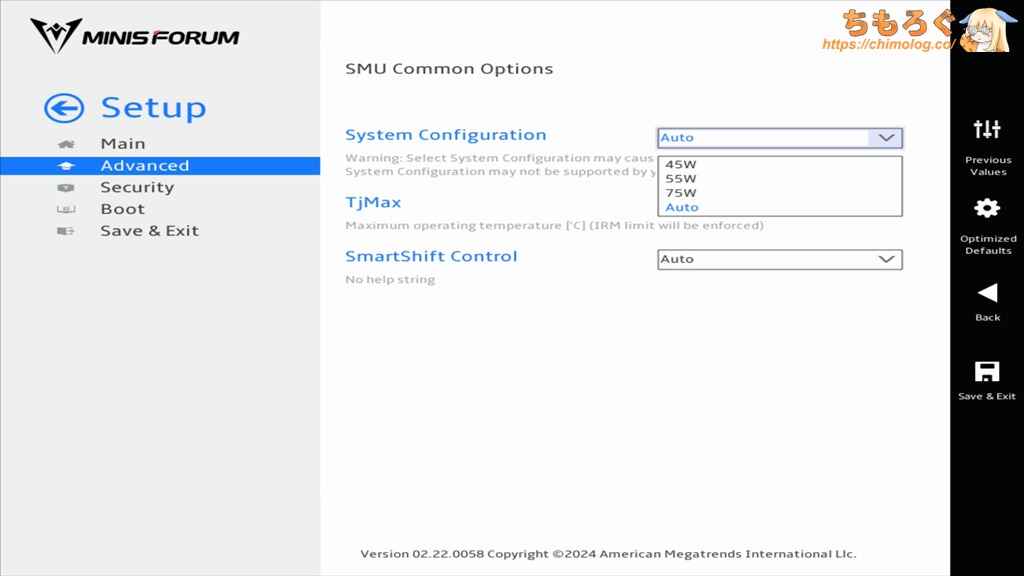Open the Advanced menu item
The height and width of the screenshot is (576, 1024).
[x=144, y=166]
